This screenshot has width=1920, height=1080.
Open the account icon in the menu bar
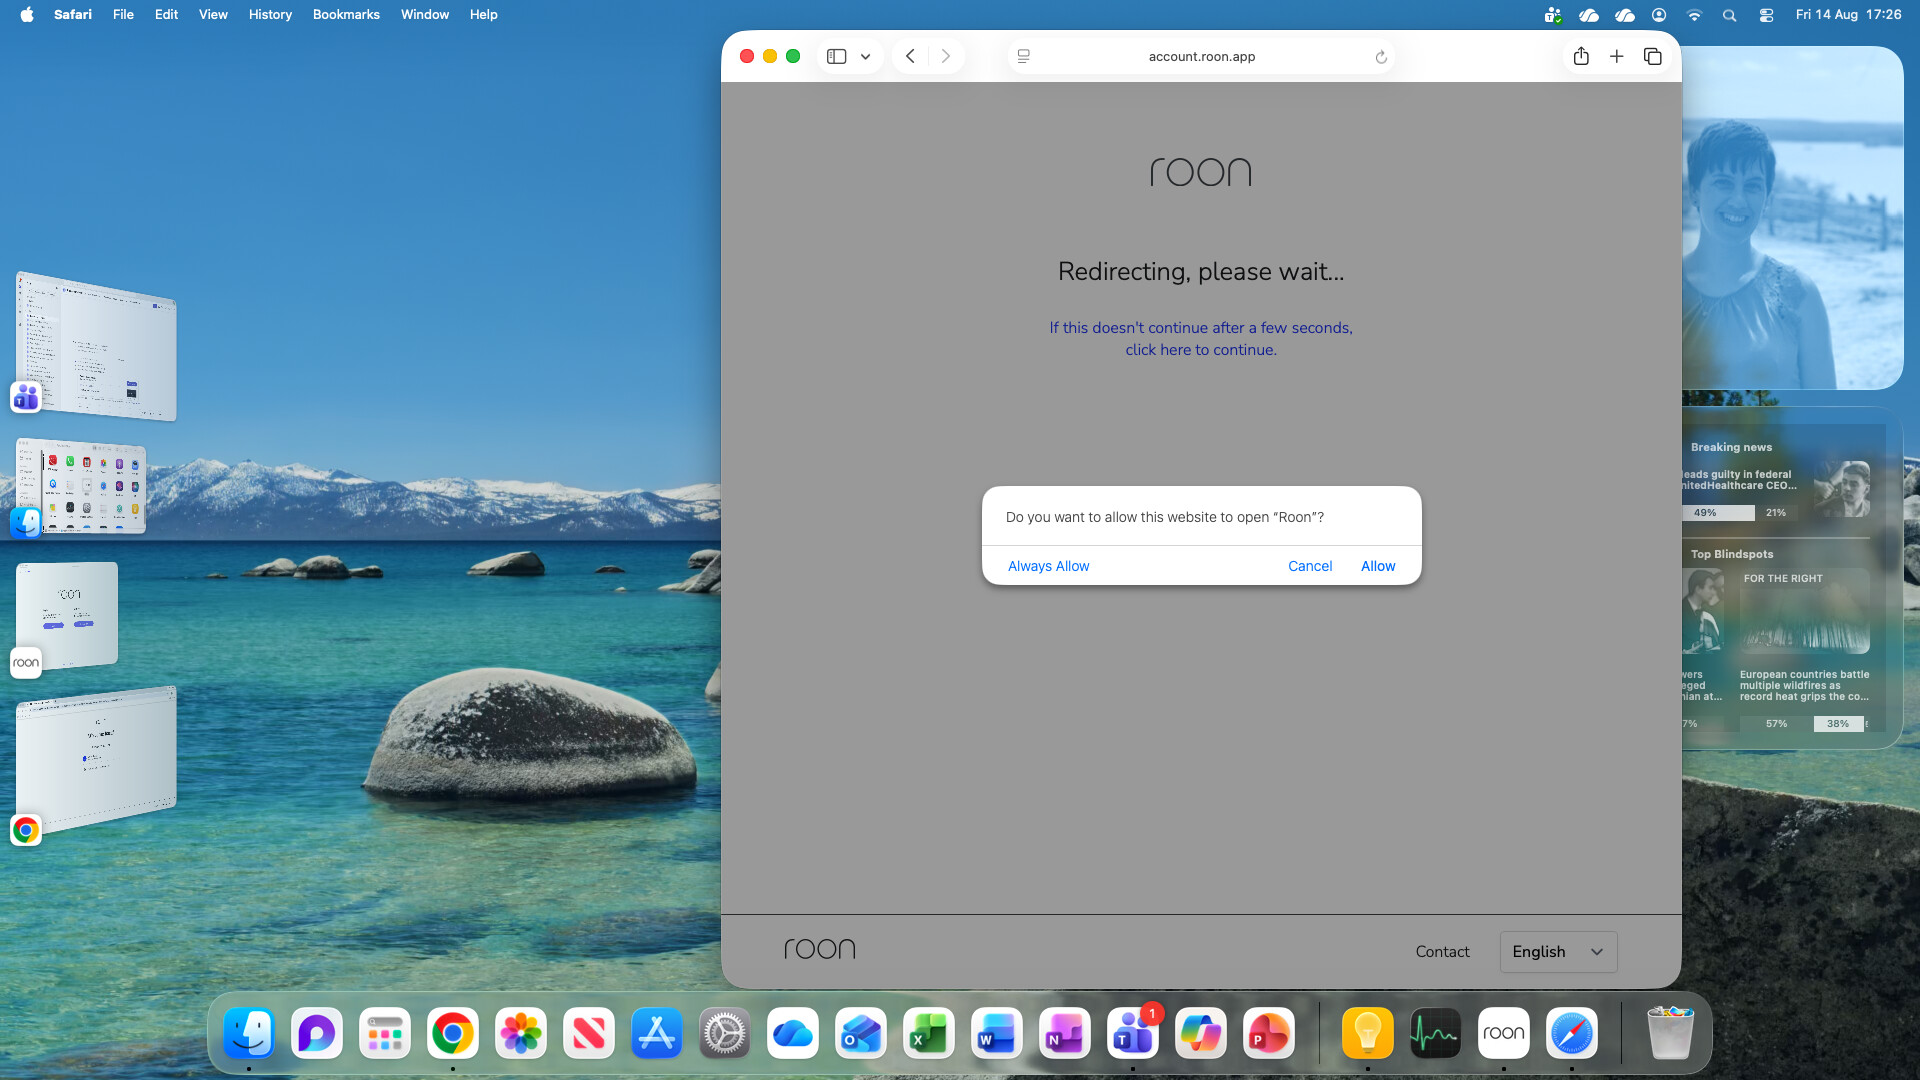pos(1659,15)
